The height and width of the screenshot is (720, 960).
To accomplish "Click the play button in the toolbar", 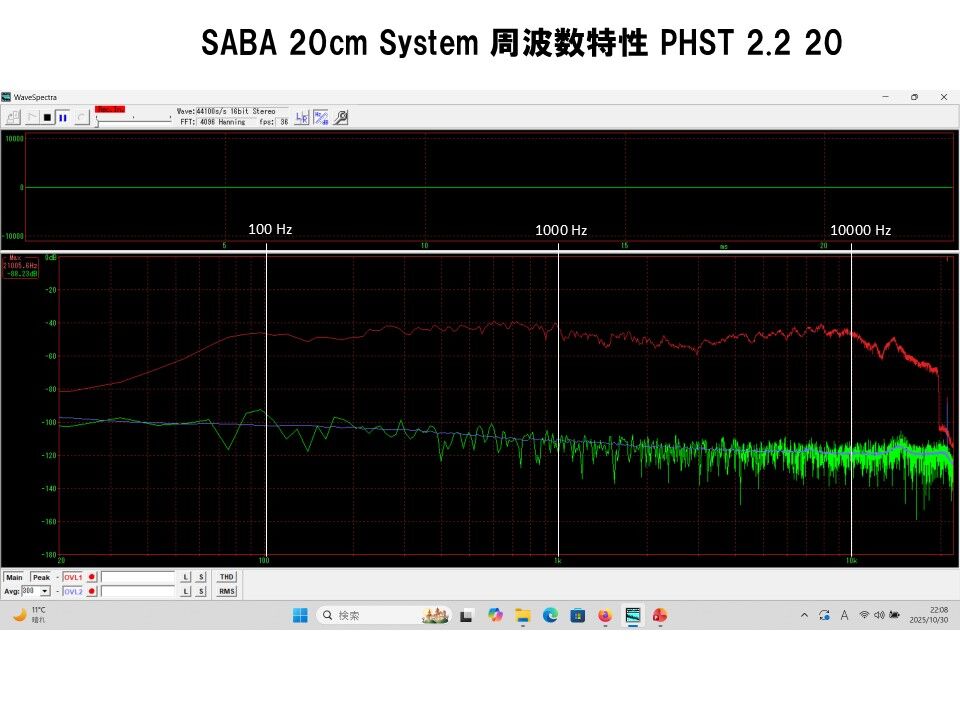I will click(32, 118).
